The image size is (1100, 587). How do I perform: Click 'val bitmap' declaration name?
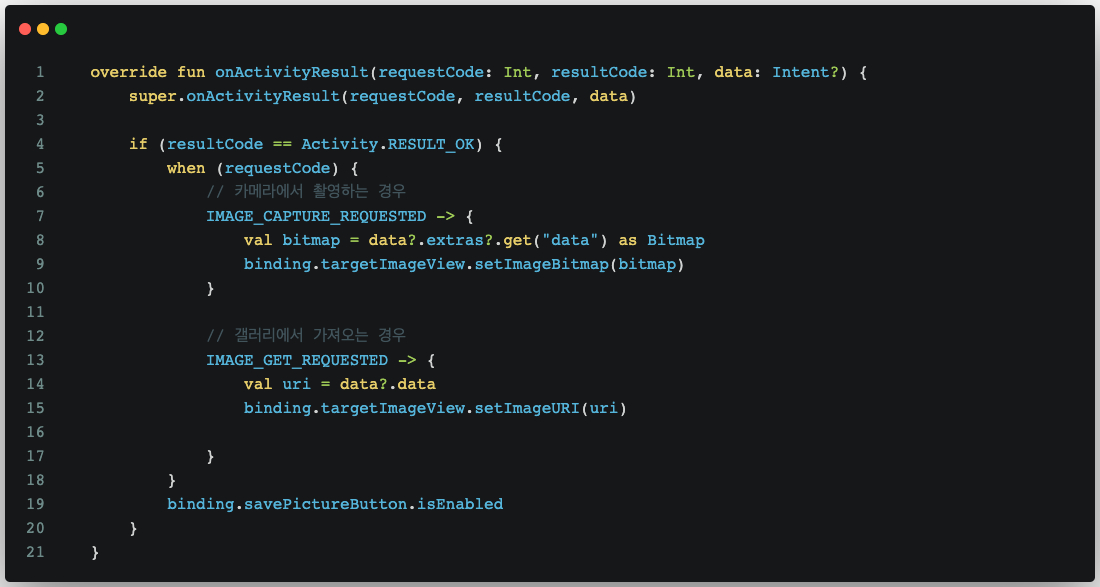(311, 240)
